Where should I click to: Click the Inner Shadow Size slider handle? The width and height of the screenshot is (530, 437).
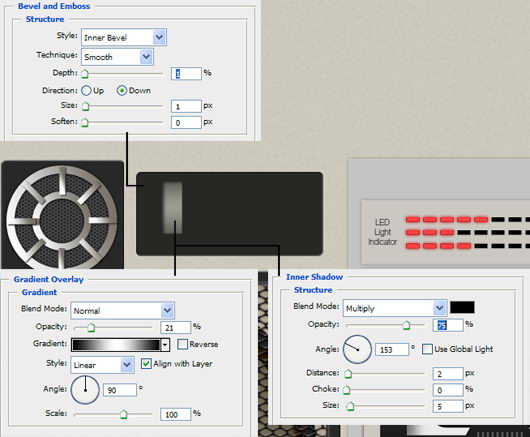pos(351,406)
